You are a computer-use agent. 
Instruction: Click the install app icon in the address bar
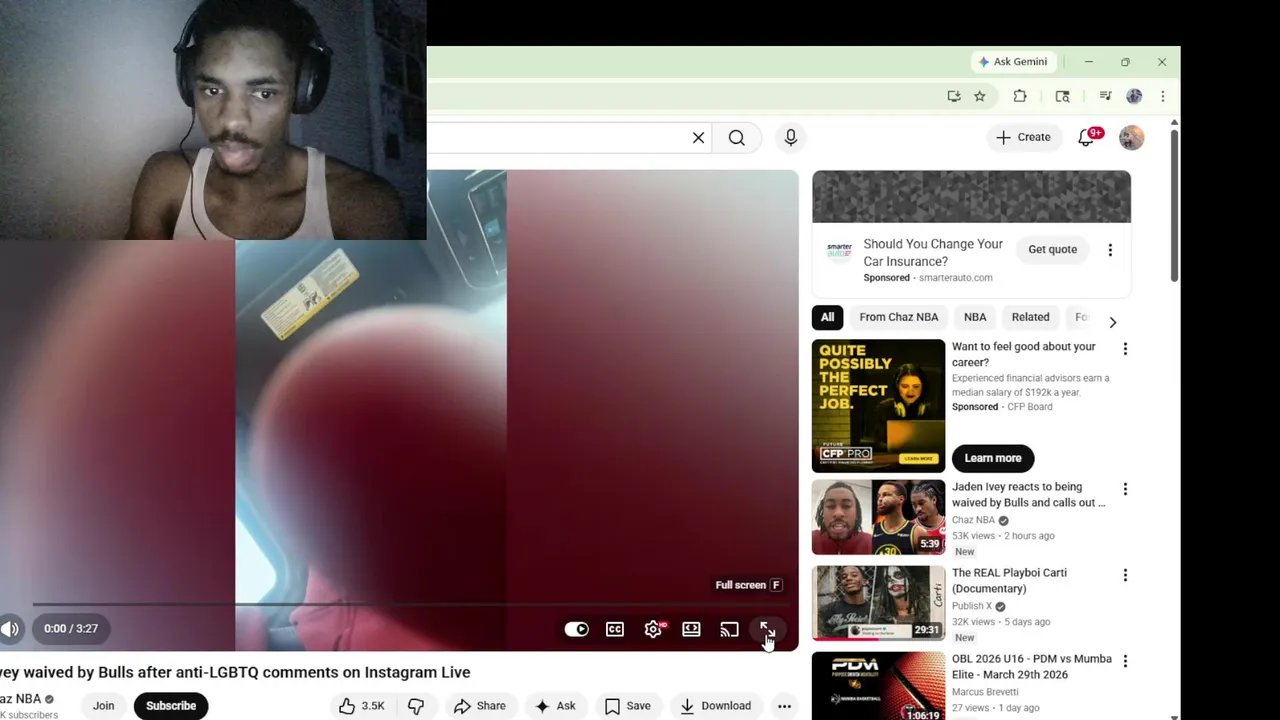tap(954, 96)
